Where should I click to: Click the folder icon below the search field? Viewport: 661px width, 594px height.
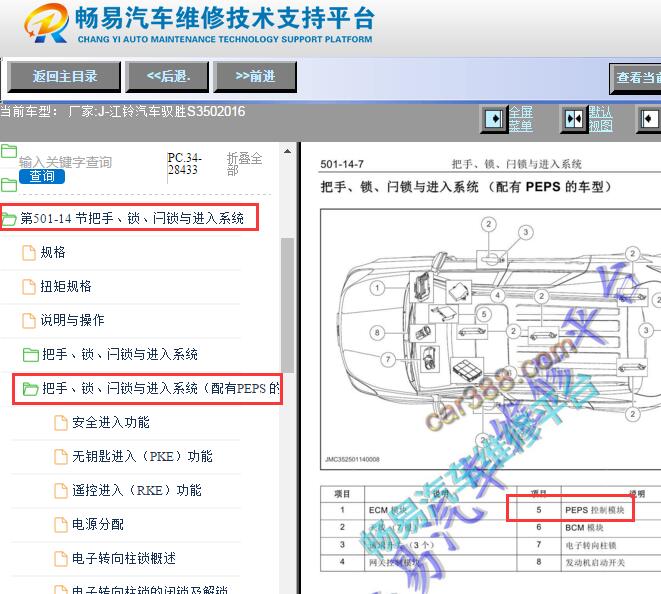(x=9, y=185)
